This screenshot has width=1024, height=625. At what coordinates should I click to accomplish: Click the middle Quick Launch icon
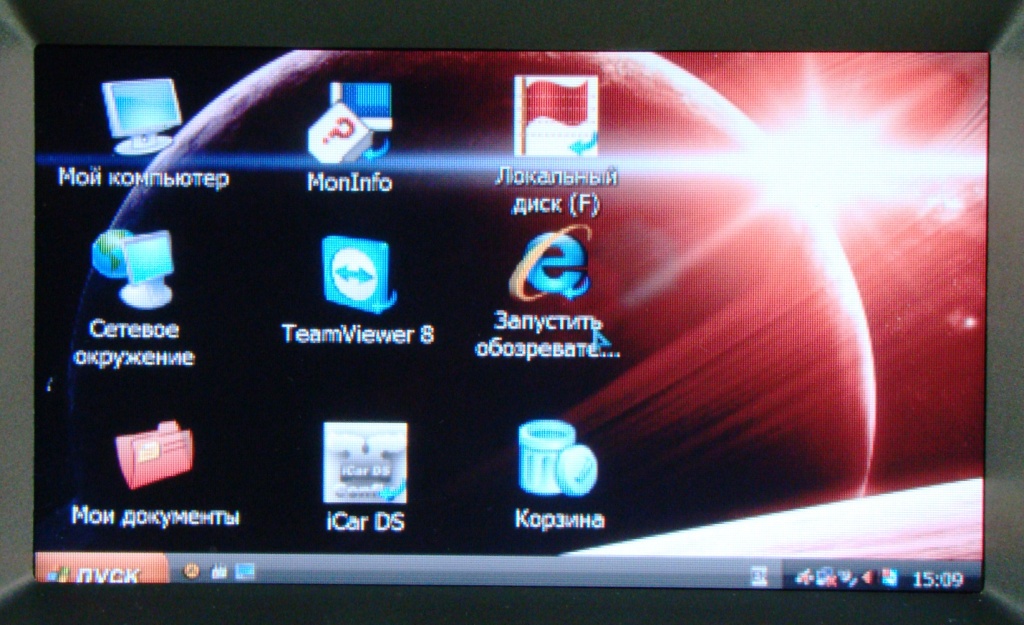pos(218,572)
